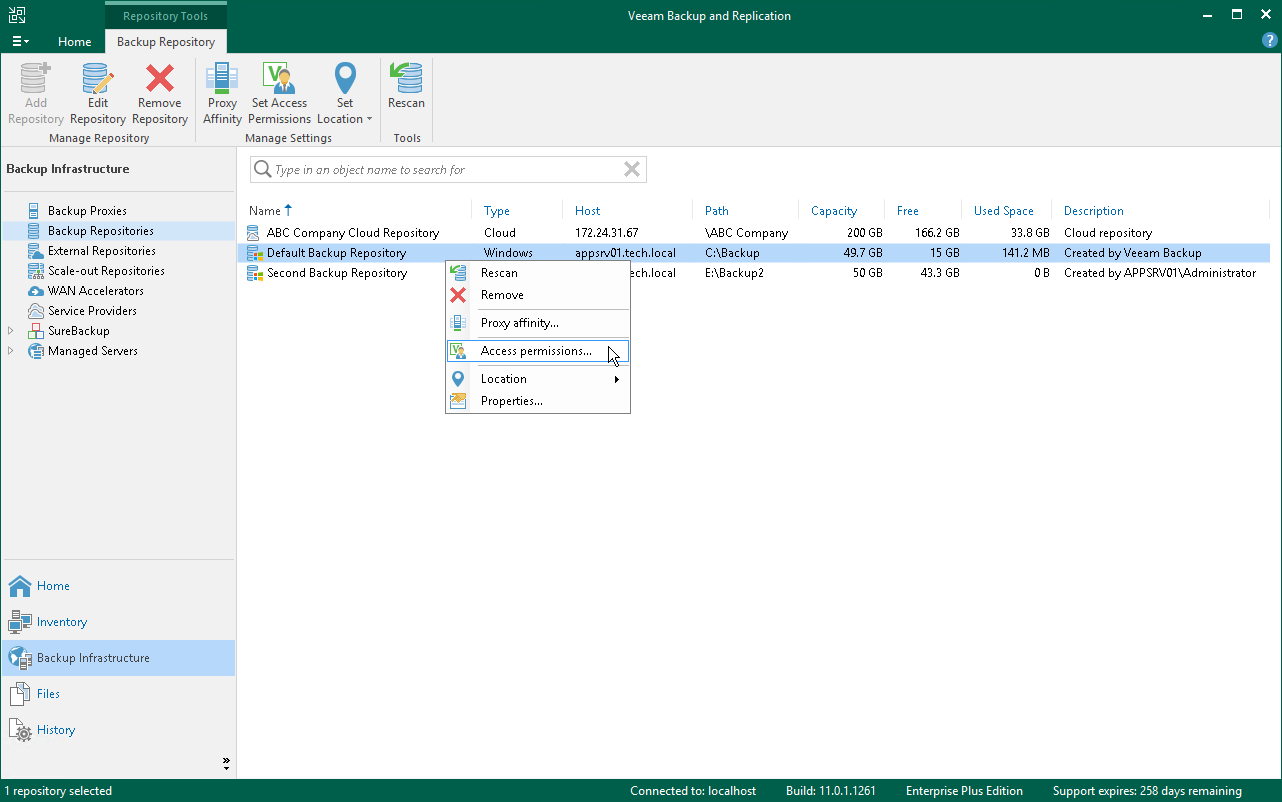Click the object name search field
The width and height of the screenshot is (1282, 802).
click(x=448, y=170)
